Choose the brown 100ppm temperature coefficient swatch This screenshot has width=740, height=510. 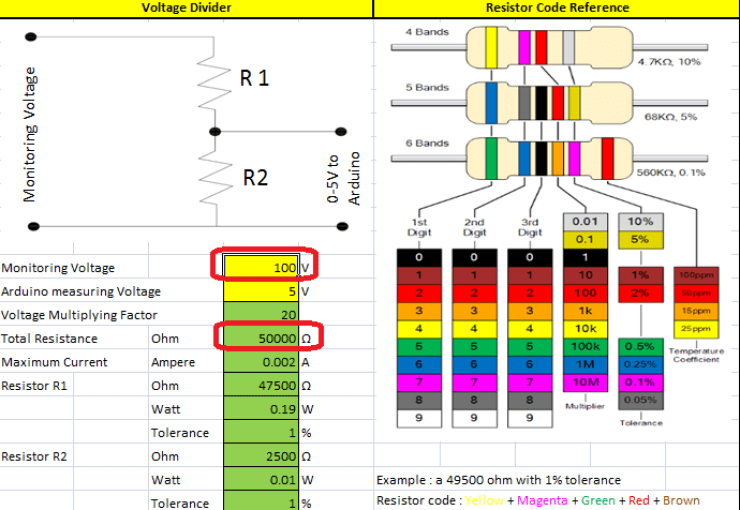[x=699, y=274]
